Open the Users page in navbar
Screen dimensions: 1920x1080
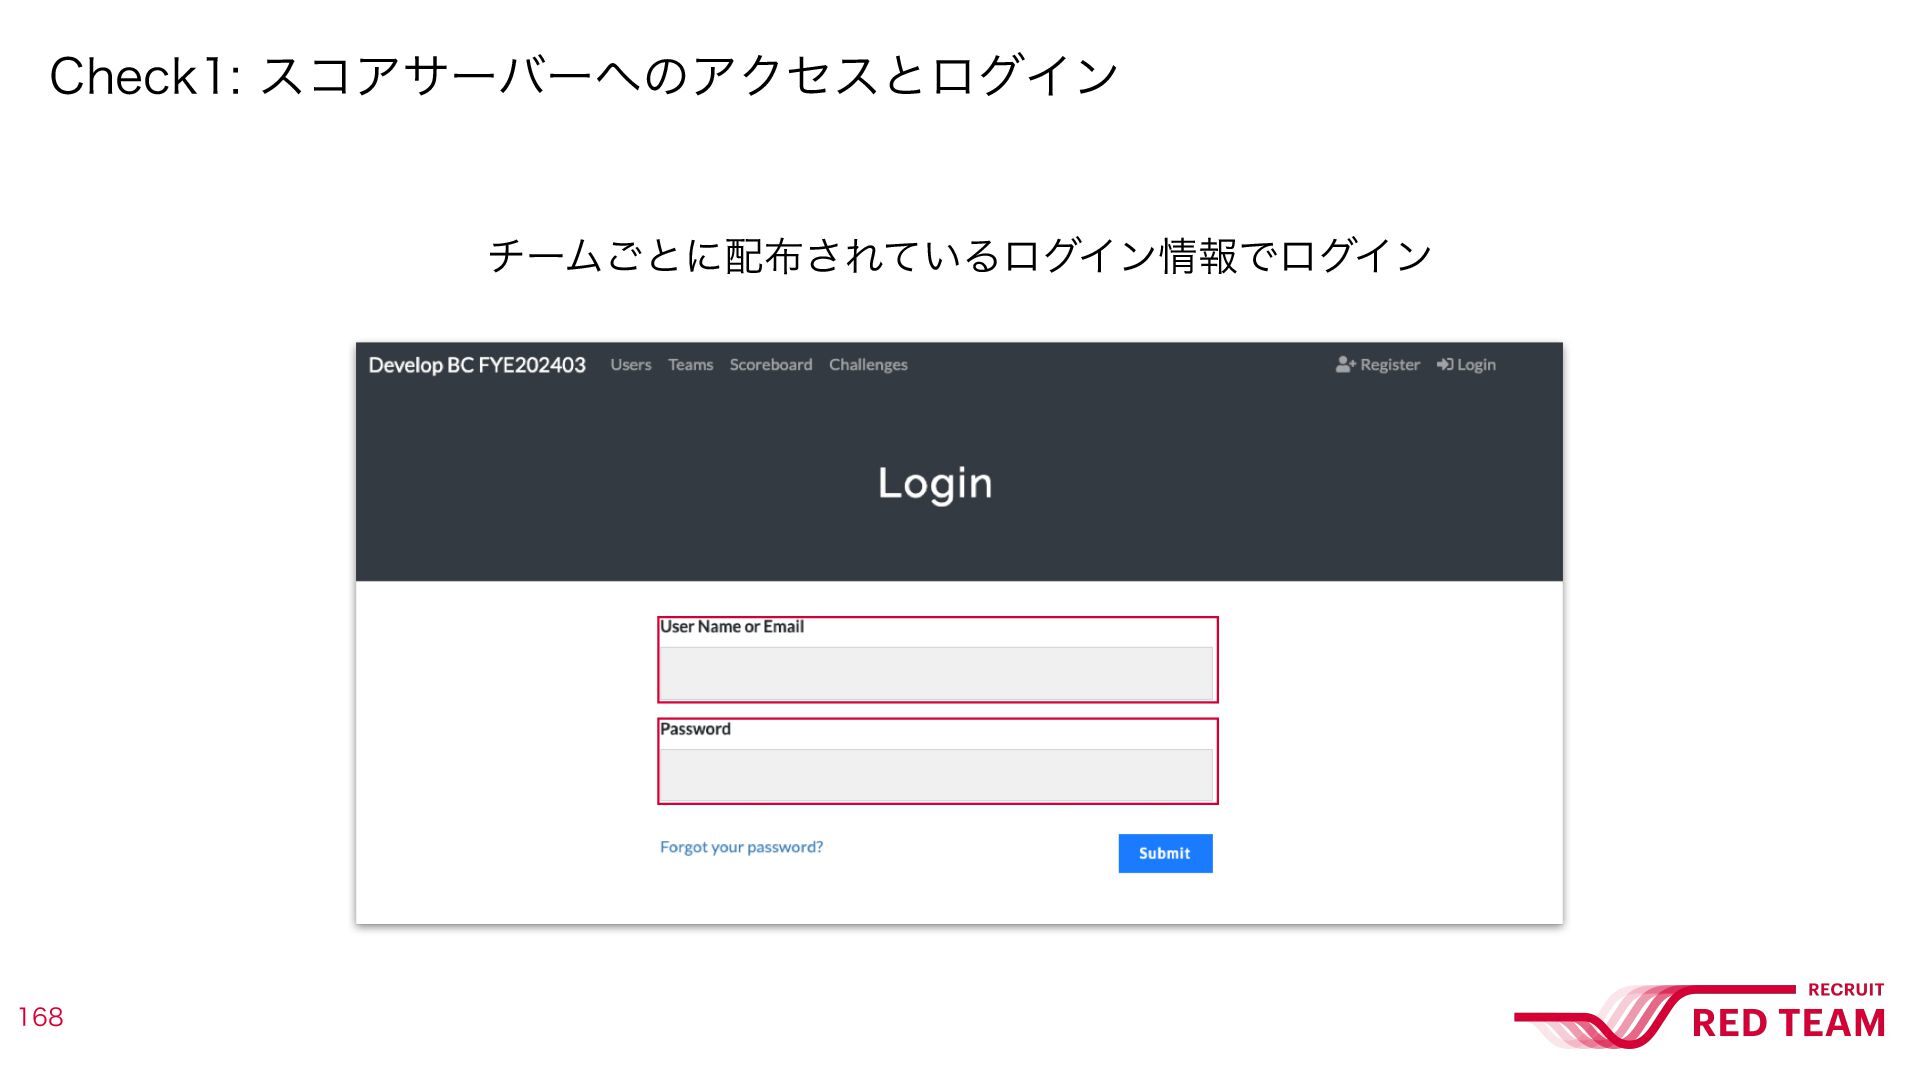(630, 365)
